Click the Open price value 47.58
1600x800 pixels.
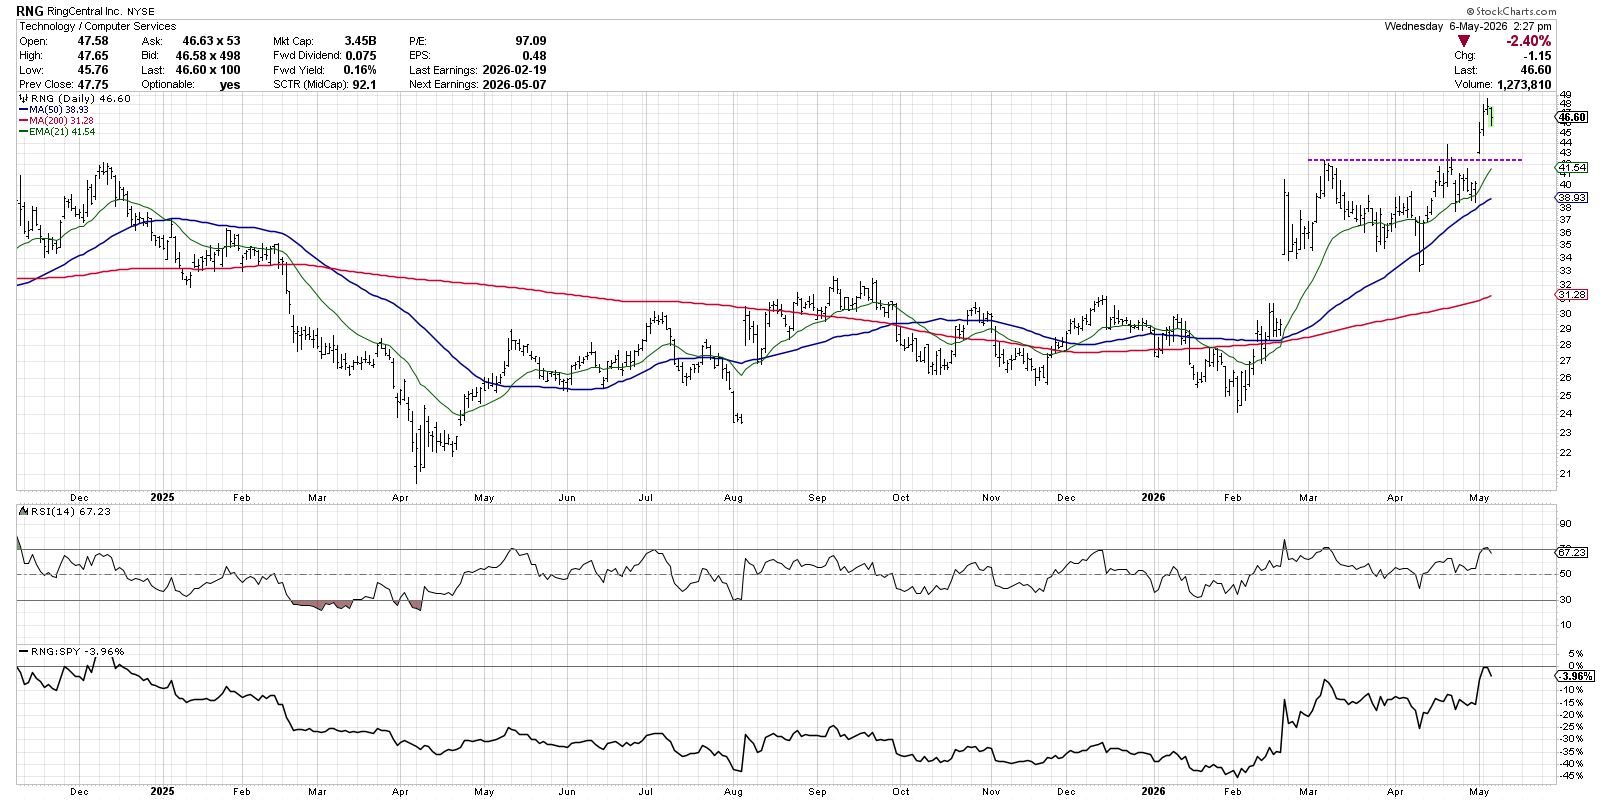(x=93, y=41)
